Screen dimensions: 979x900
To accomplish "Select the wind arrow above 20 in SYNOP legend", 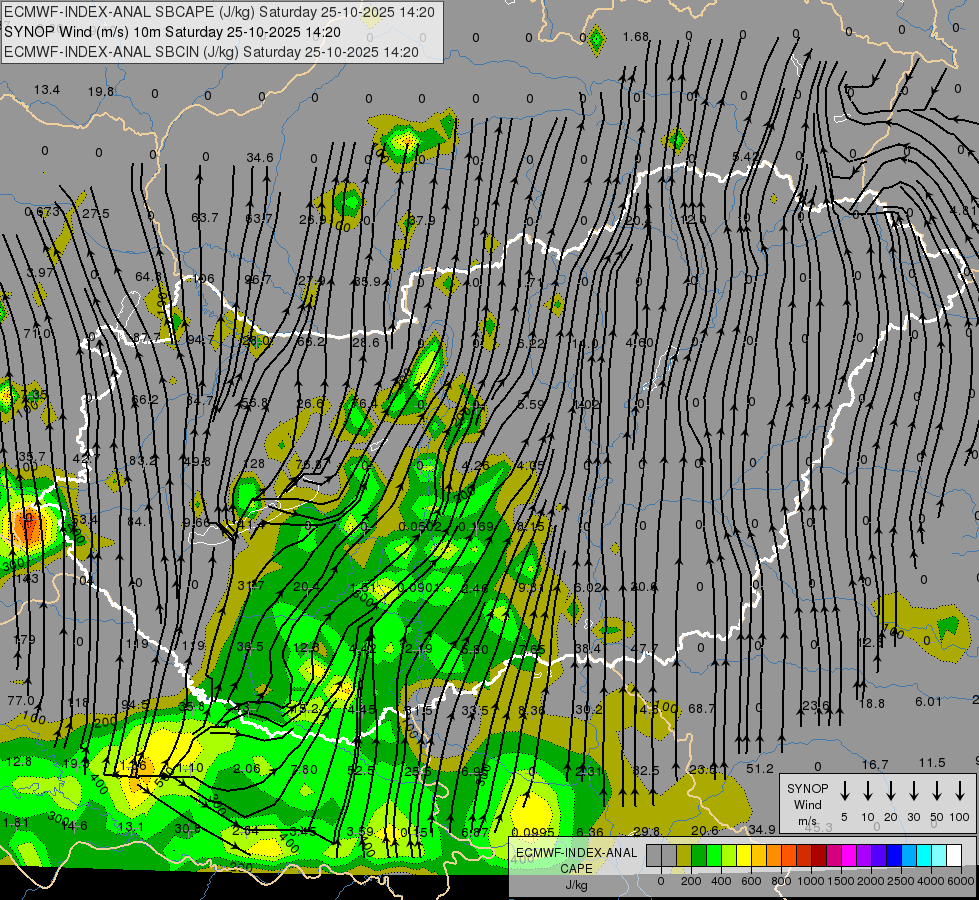I will 890,791.
